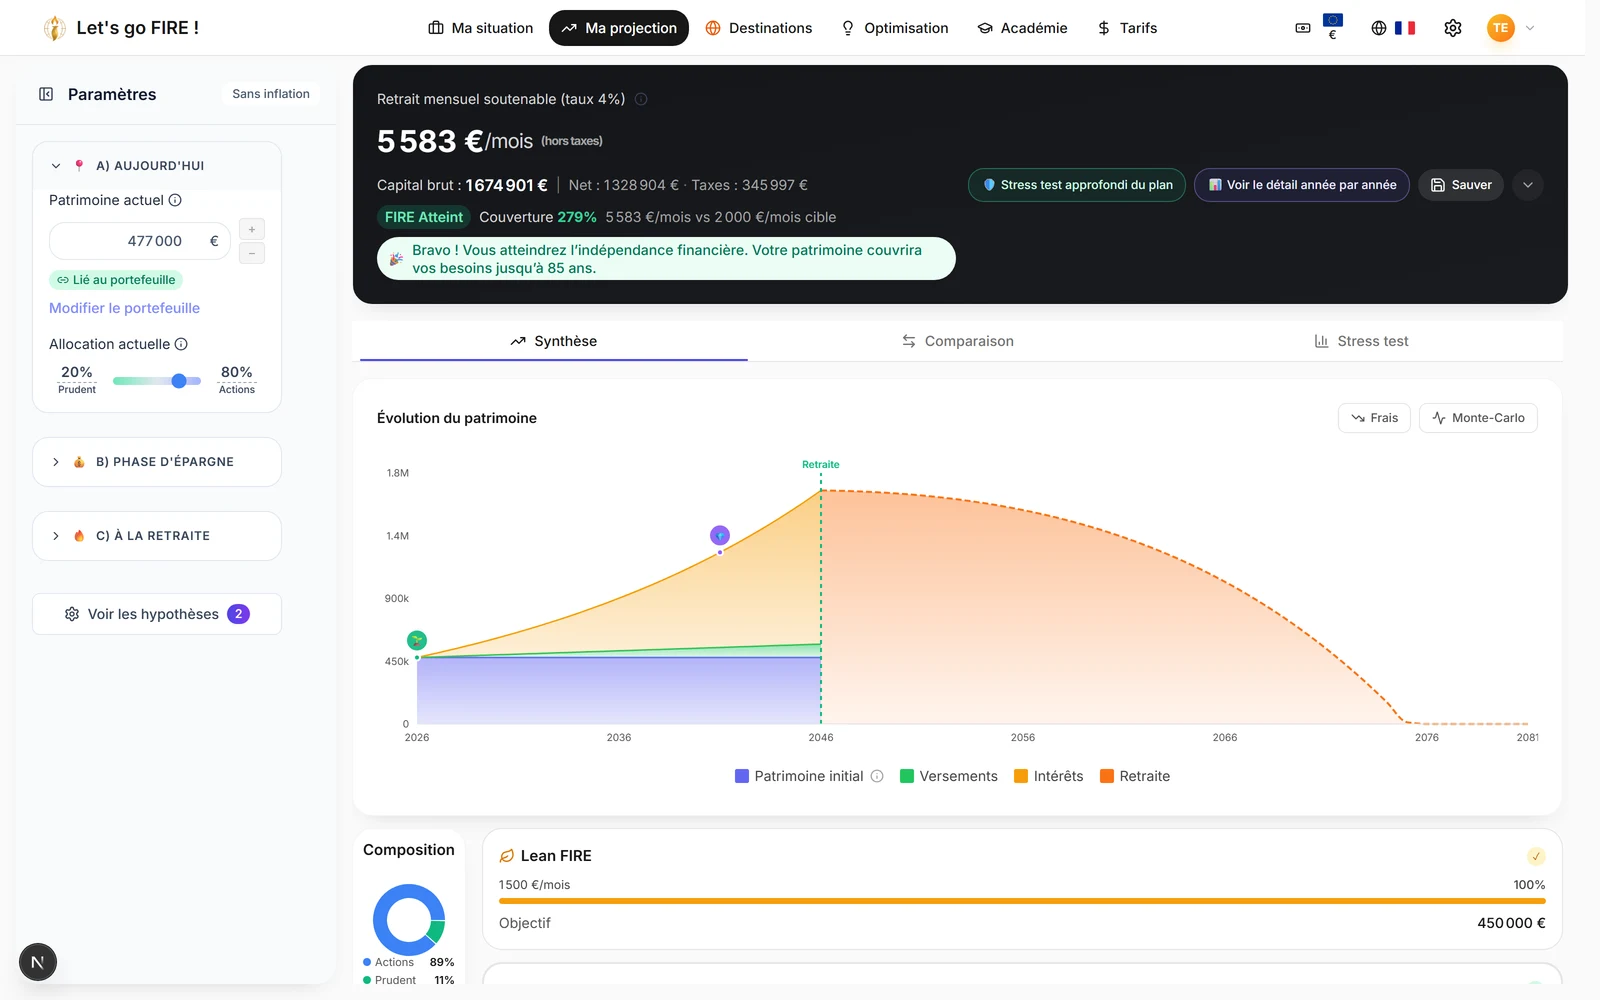The image size is (1600, 1000).
Task: Click info icon beside Allocation actuelle
Action: click(181, 344)
